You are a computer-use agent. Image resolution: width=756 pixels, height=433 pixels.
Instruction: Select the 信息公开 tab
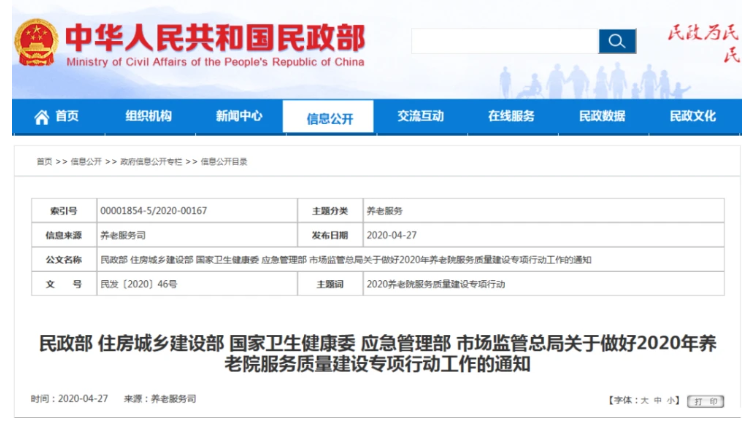(x=330, y=118)
